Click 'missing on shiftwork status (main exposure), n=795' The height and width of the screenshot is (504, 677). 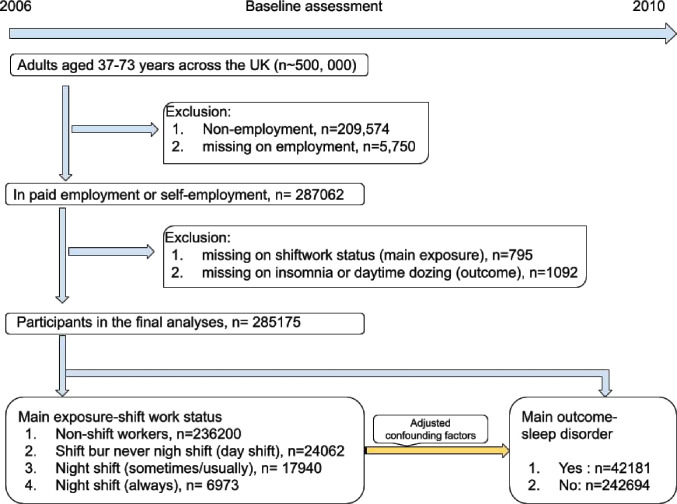(367, 255)
